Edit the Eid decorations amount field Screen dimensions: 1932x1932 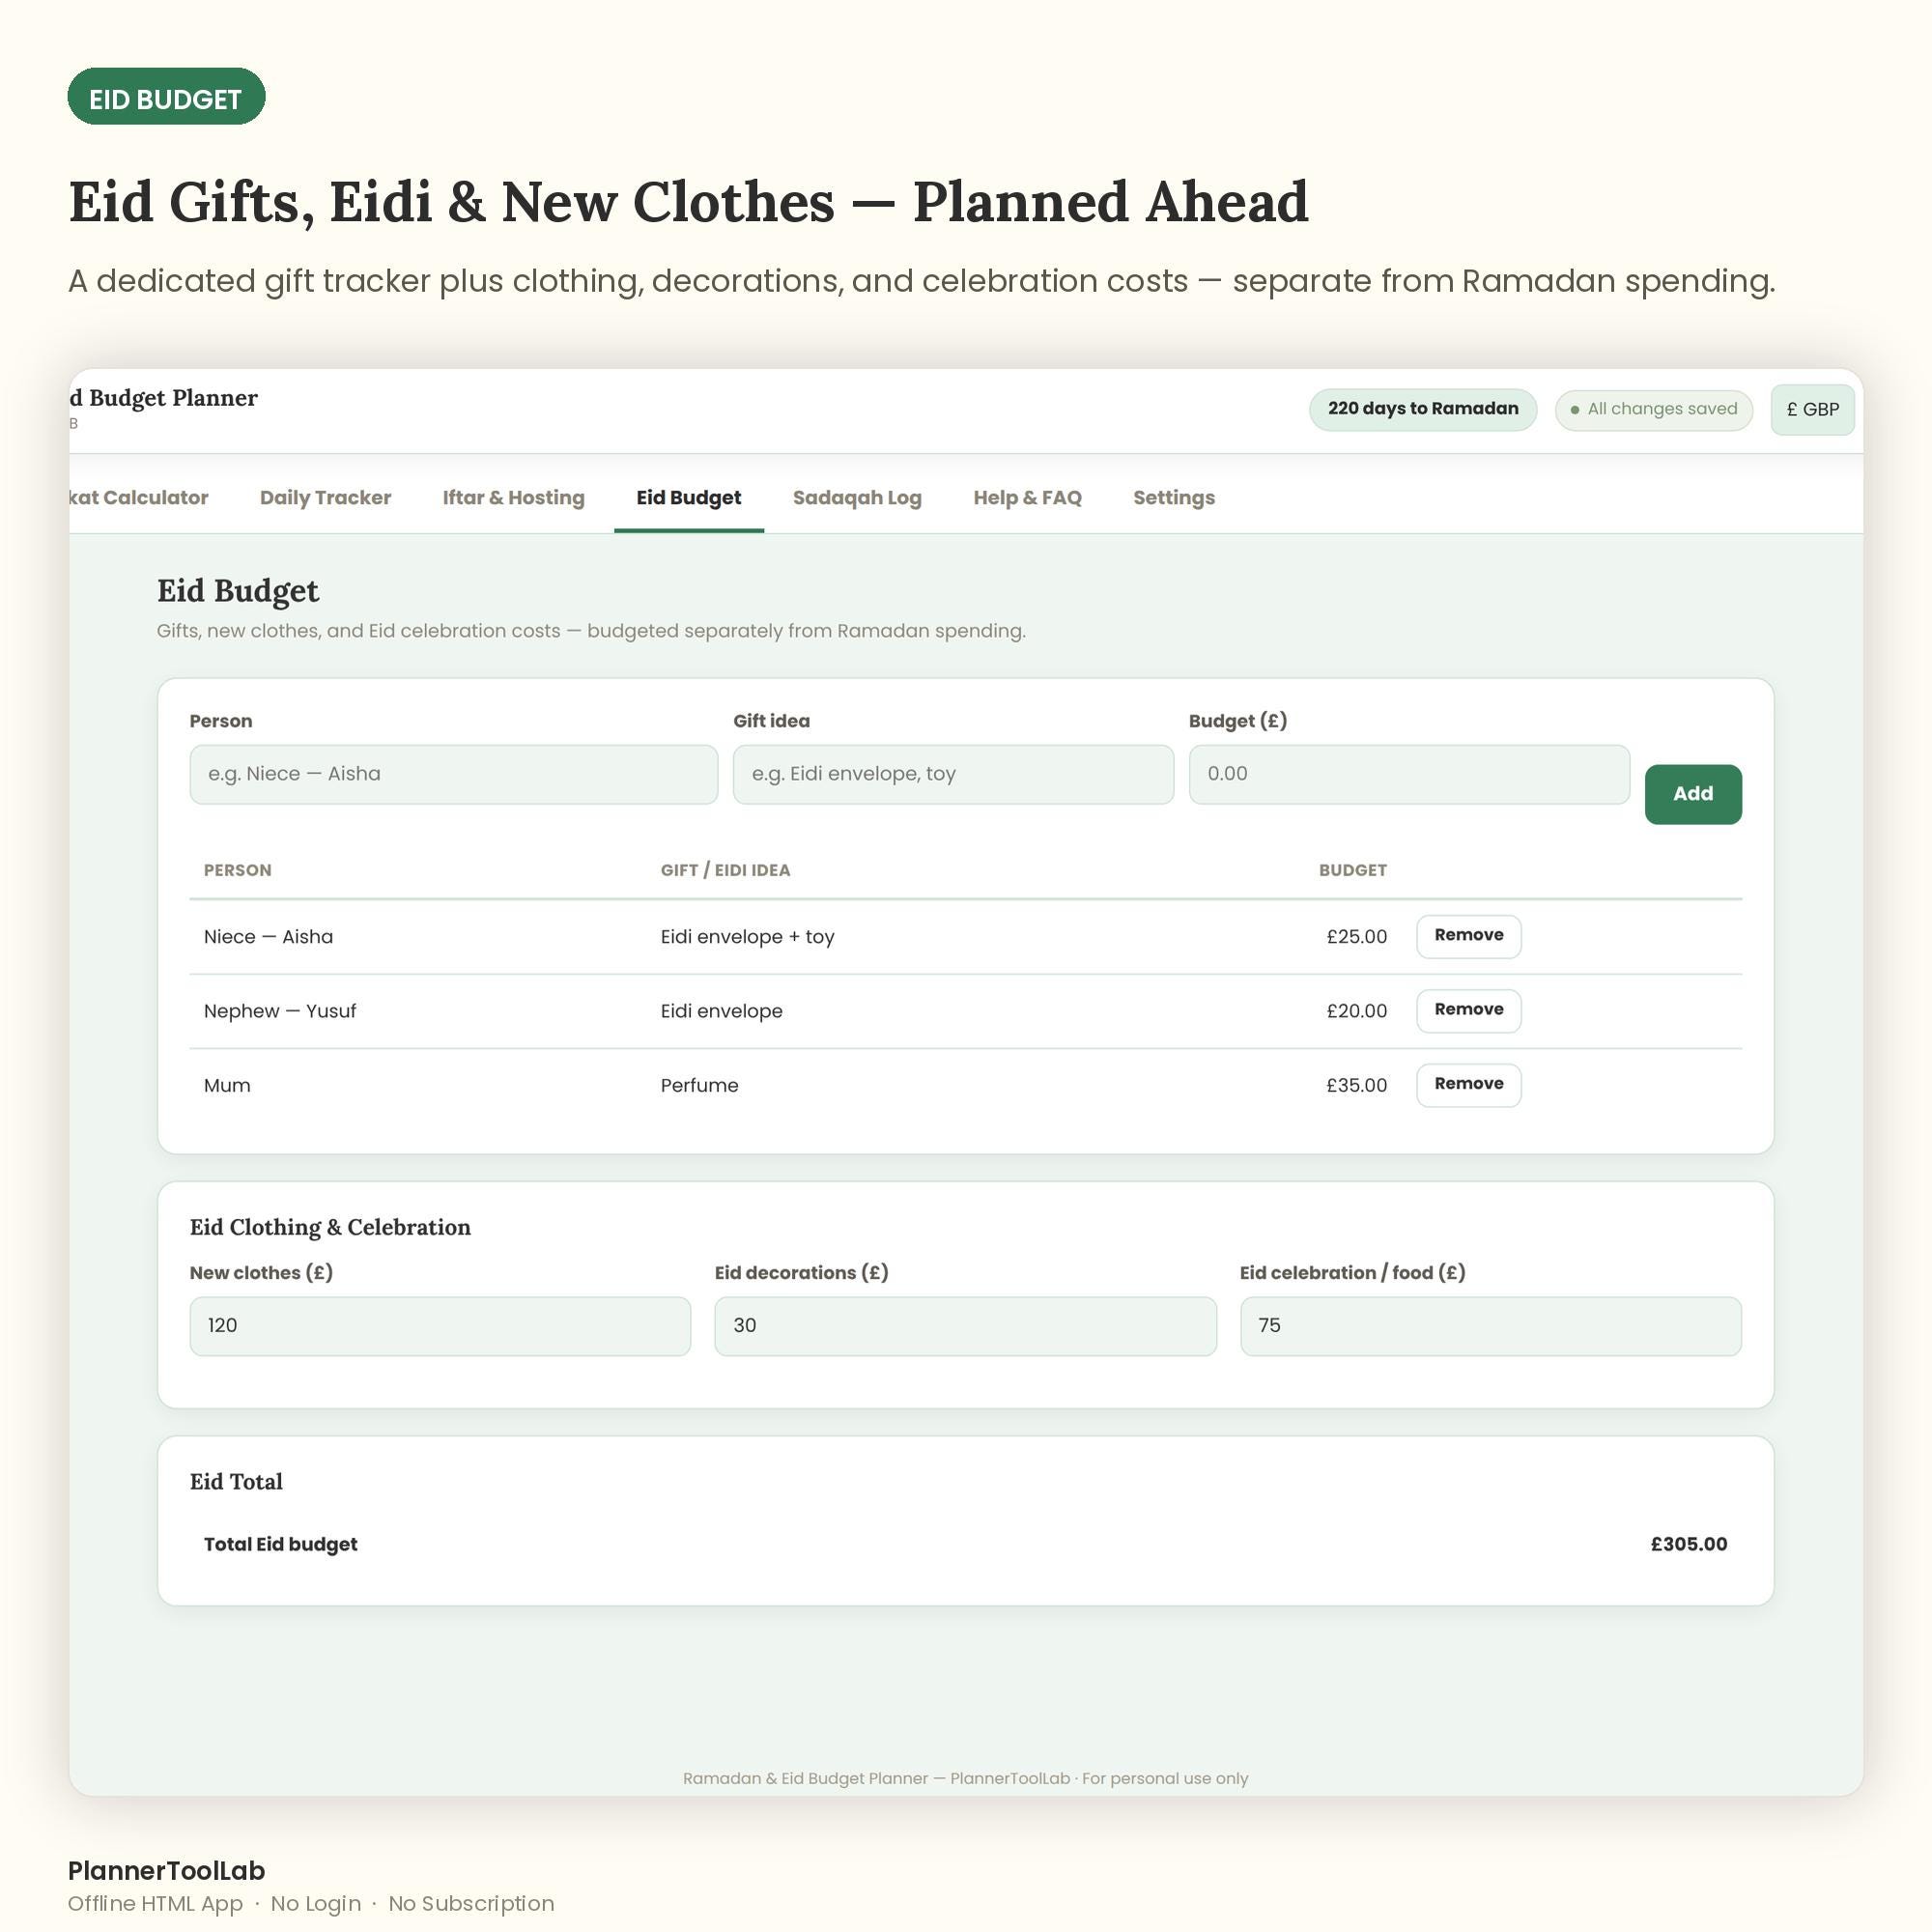coord(965,1326)
